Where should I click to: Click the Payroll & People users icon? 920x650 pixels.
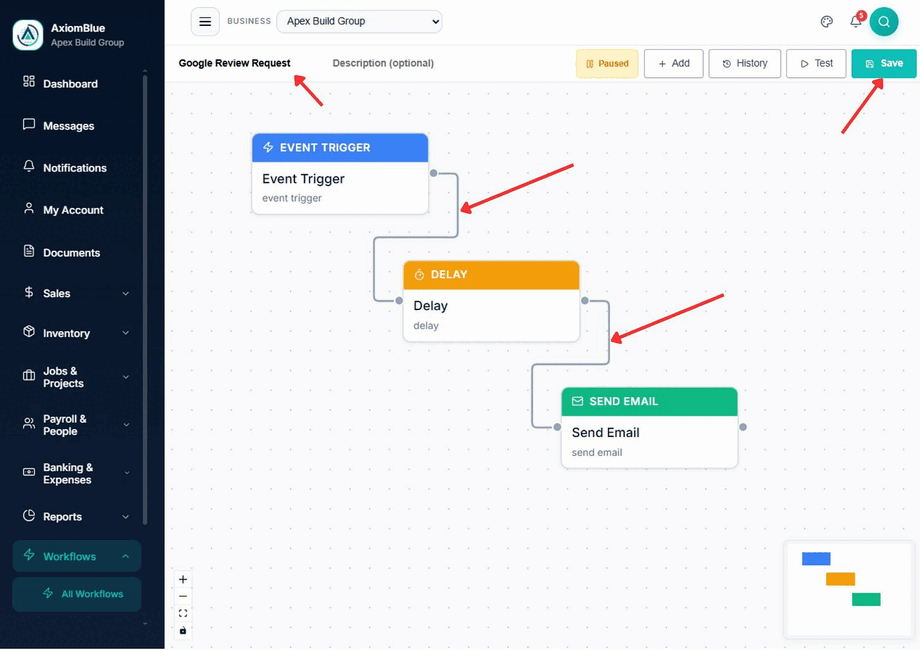click(29, 423)
